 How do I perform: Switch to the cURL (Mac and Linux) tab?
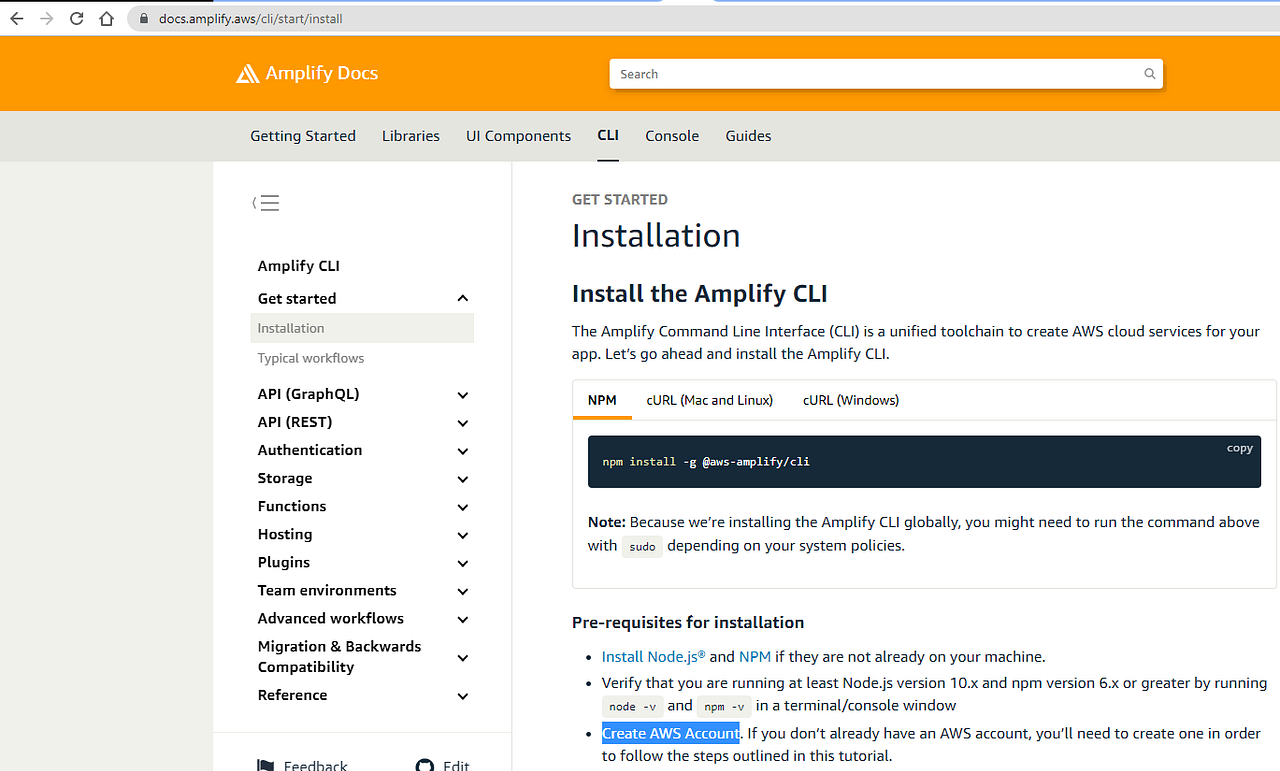(709, 400)
